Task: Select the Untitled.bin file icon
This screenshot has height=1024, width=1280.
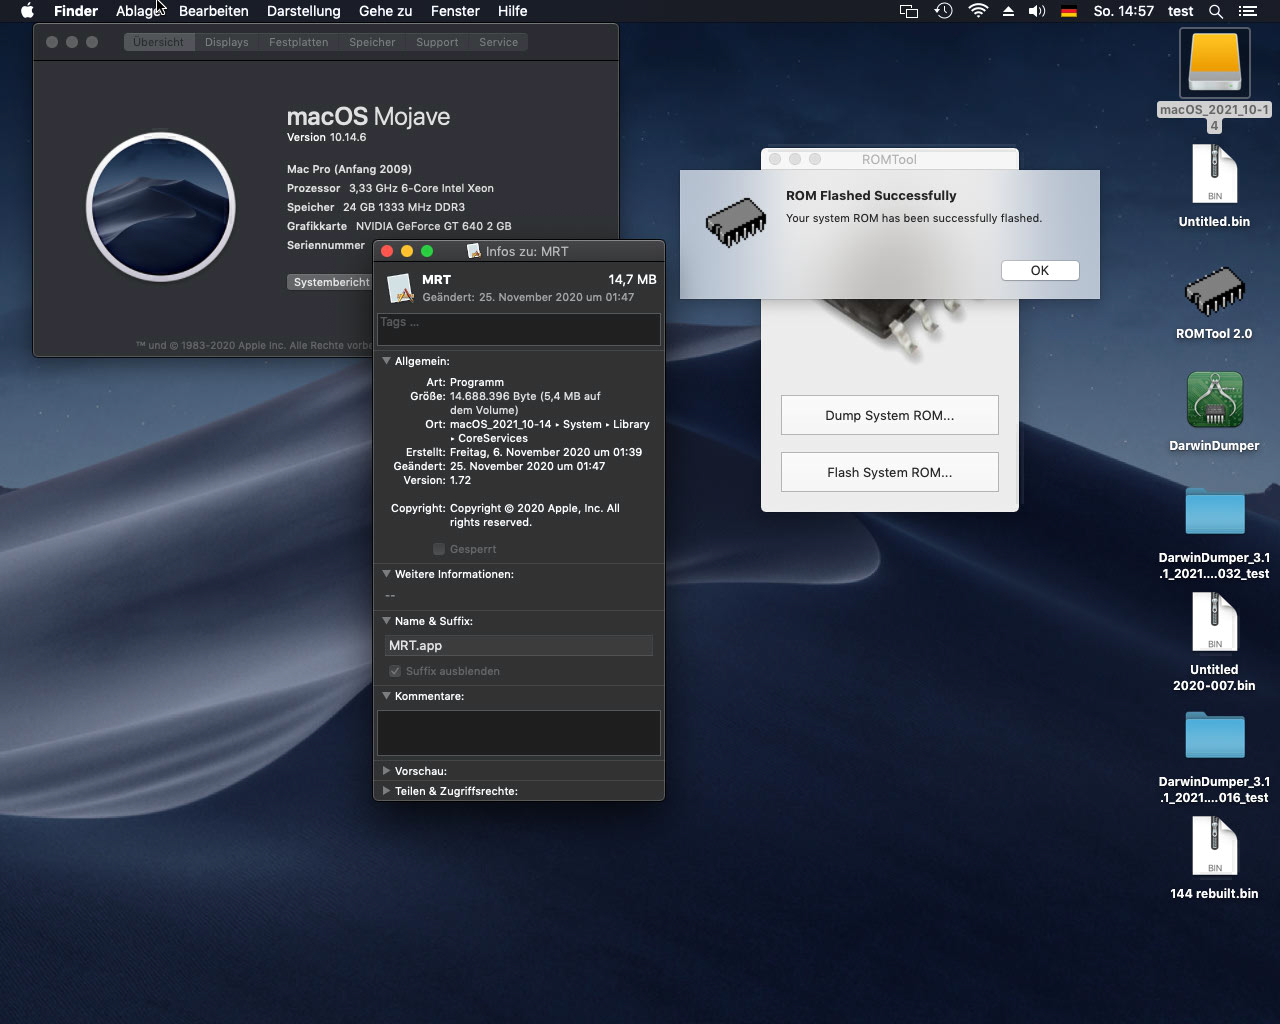Action: tap(1214, 174)
